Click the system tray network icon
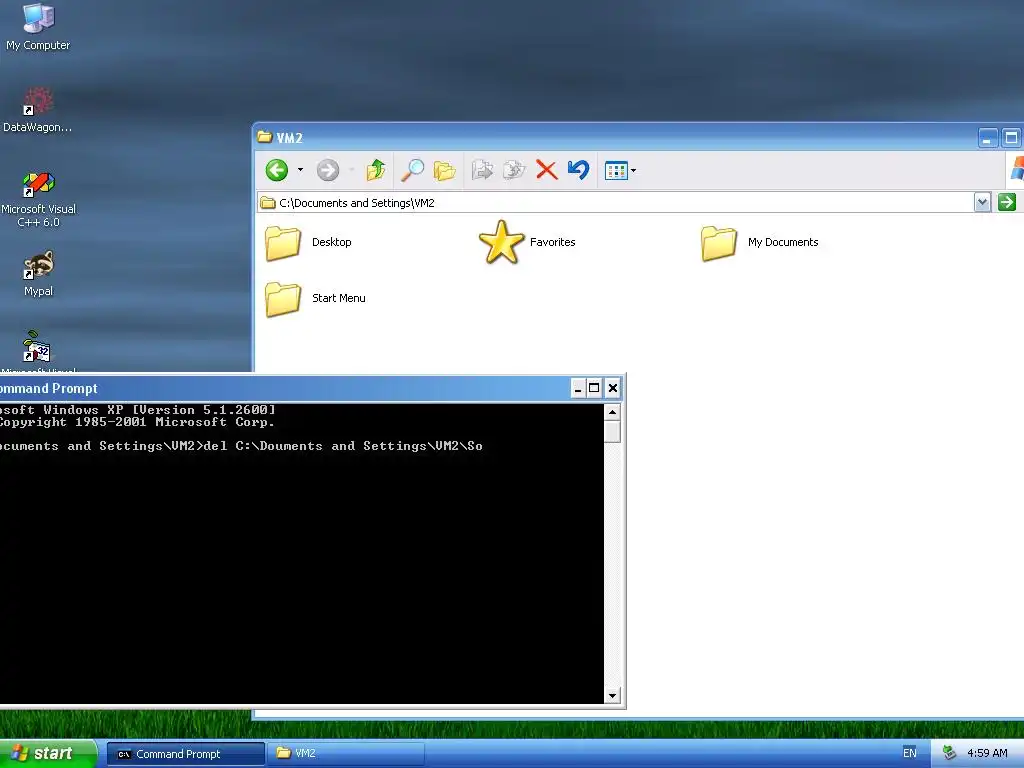This screenshot has height=768, width=1024. 949,754
